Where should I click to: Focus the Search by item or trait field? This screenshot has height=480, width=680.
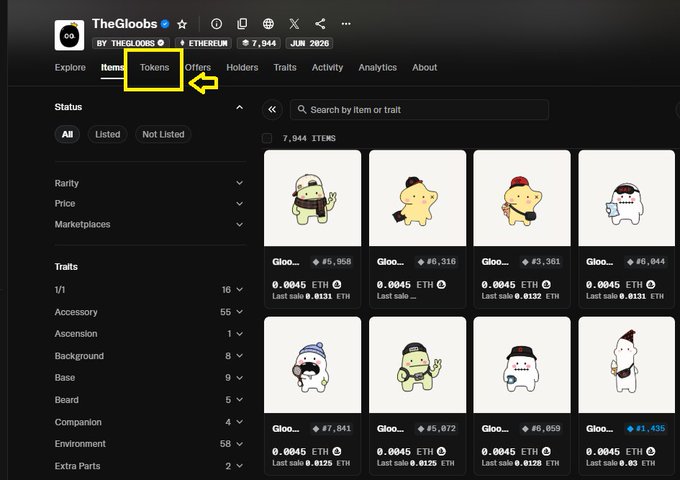point(419,110)
